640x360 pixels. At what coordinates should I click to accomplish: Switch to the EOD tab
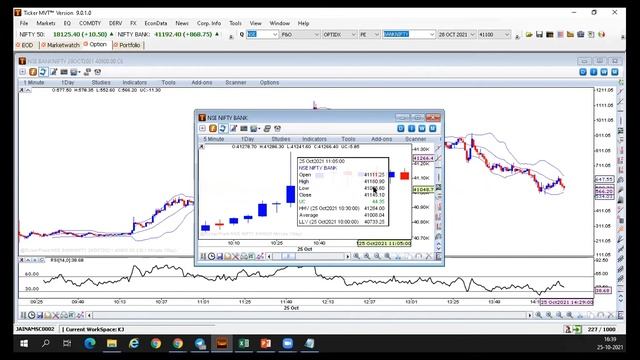[x=24, y=45]
